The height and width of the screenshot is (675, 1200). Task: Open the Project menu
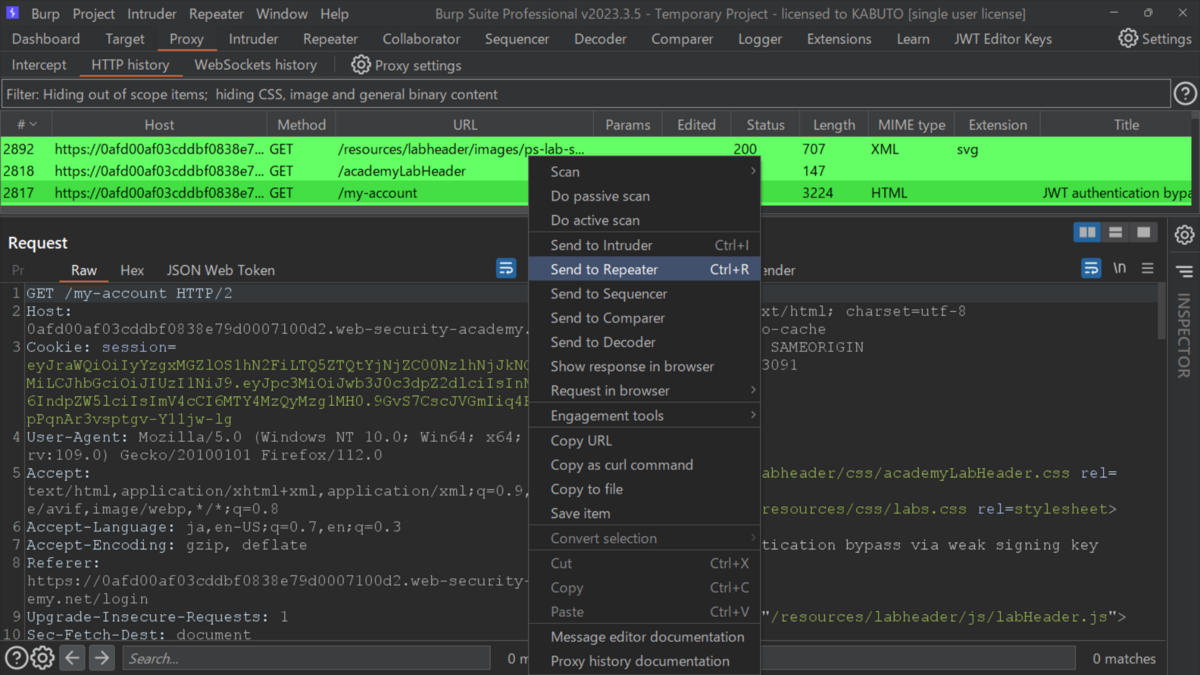[93, 14]
